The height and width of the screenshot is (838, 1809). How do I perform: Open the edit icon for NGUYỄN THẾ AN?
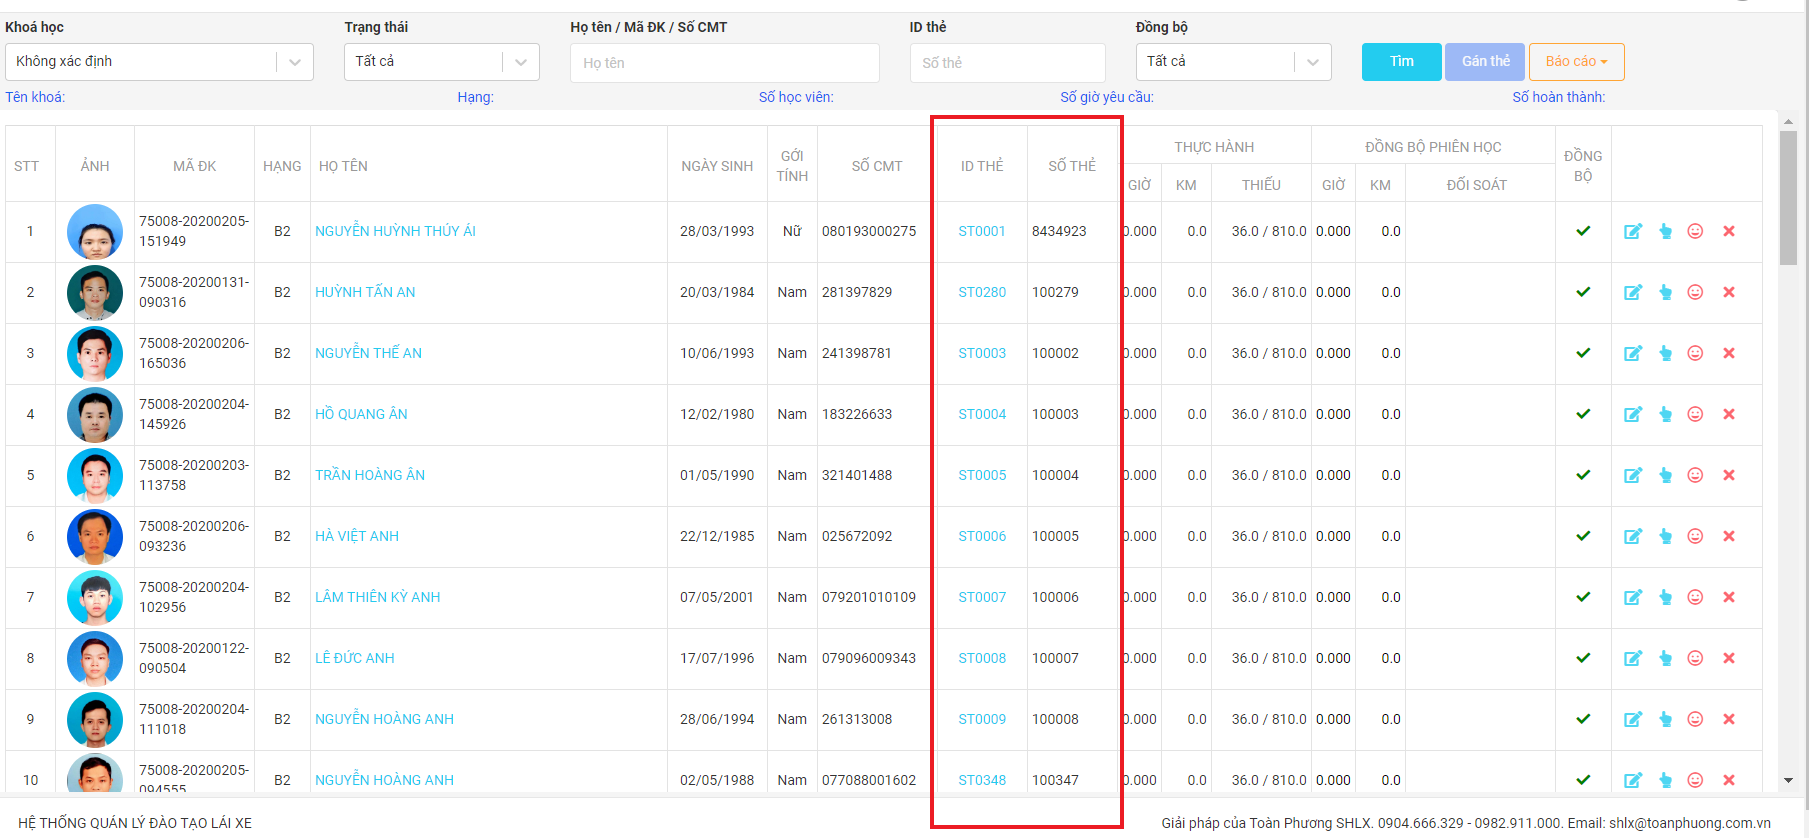[x=1633, y=353]
